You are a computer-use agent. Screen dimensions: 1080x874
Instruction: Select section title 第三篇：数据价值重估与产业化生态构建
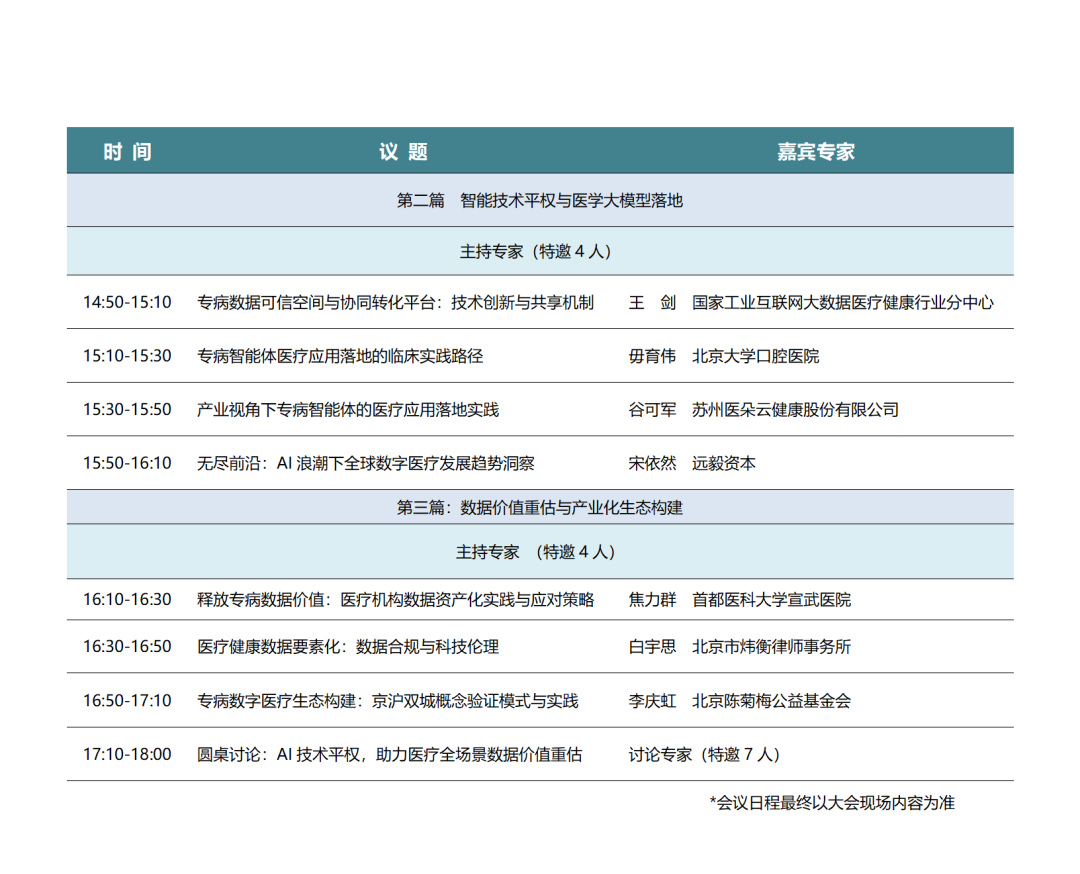(539, 508)
